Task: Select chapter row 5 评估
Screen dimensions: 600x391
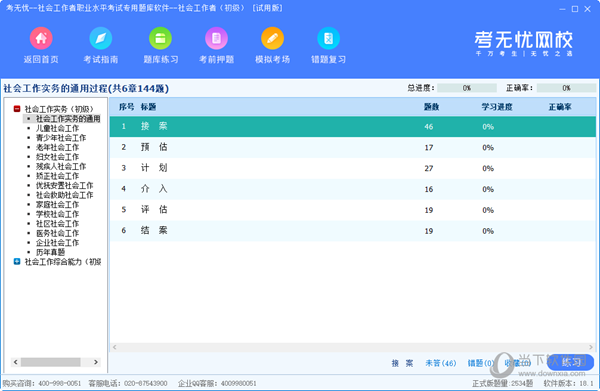Action: [x=353, y=210]
